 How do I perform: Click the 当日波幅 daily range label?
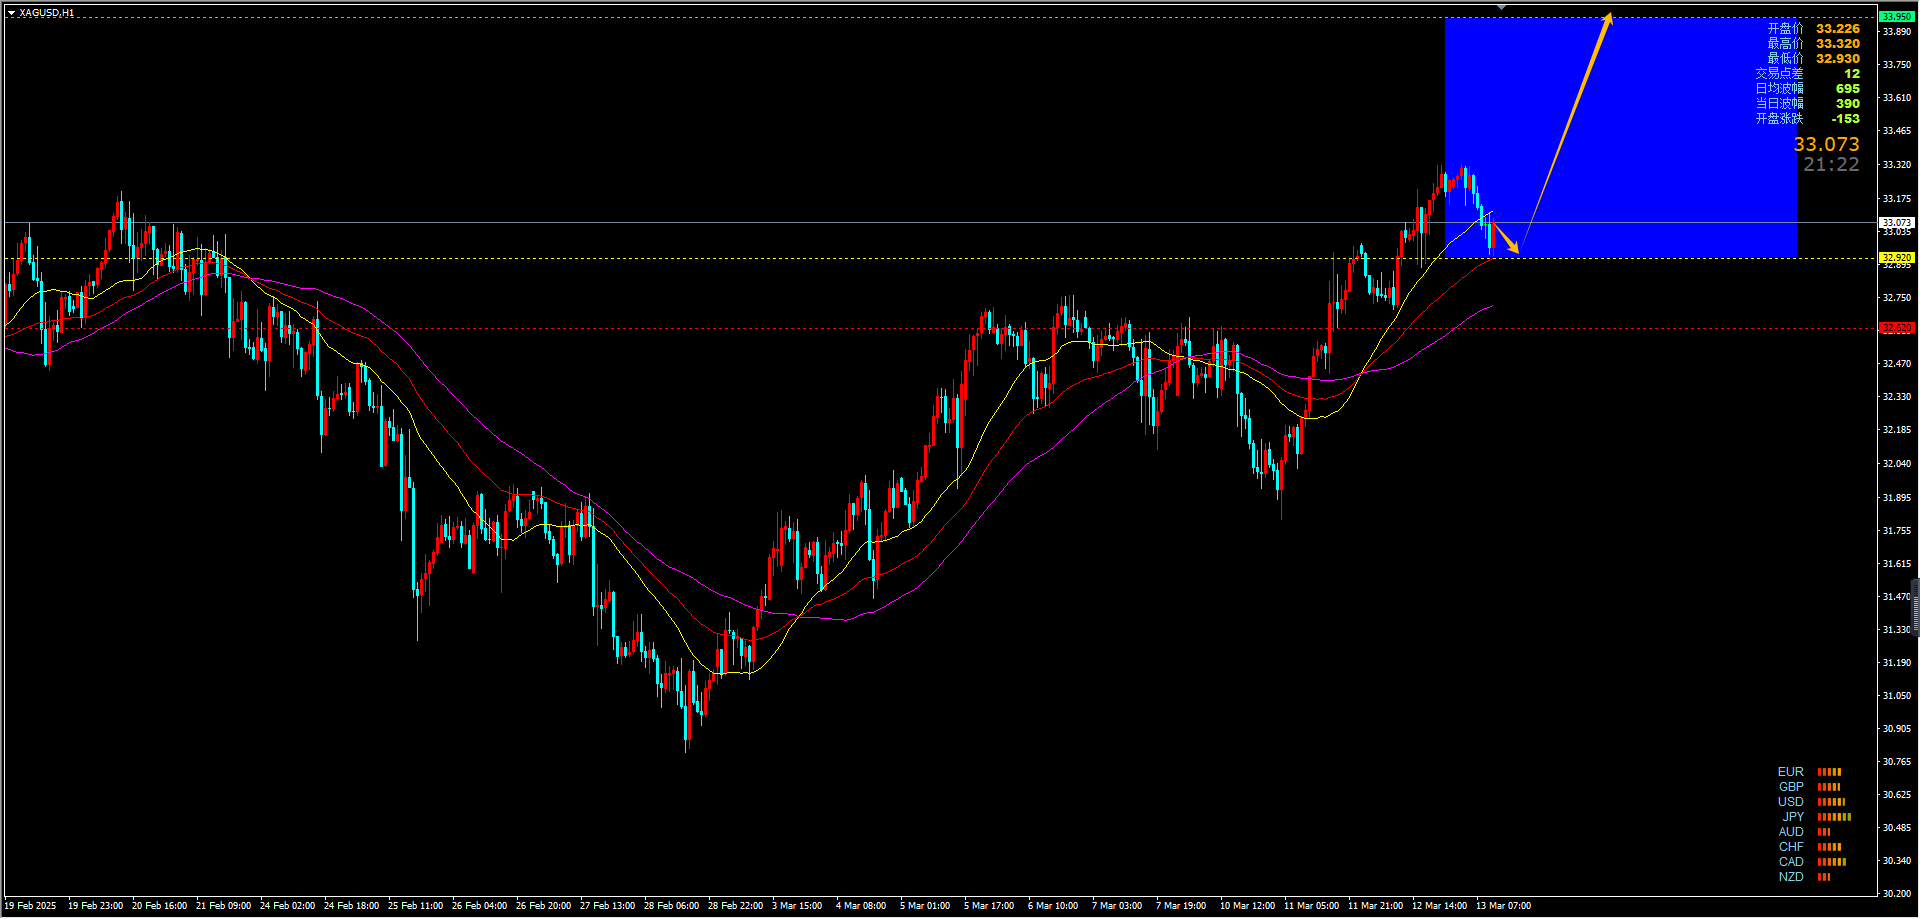click(x=1779, y=104)
